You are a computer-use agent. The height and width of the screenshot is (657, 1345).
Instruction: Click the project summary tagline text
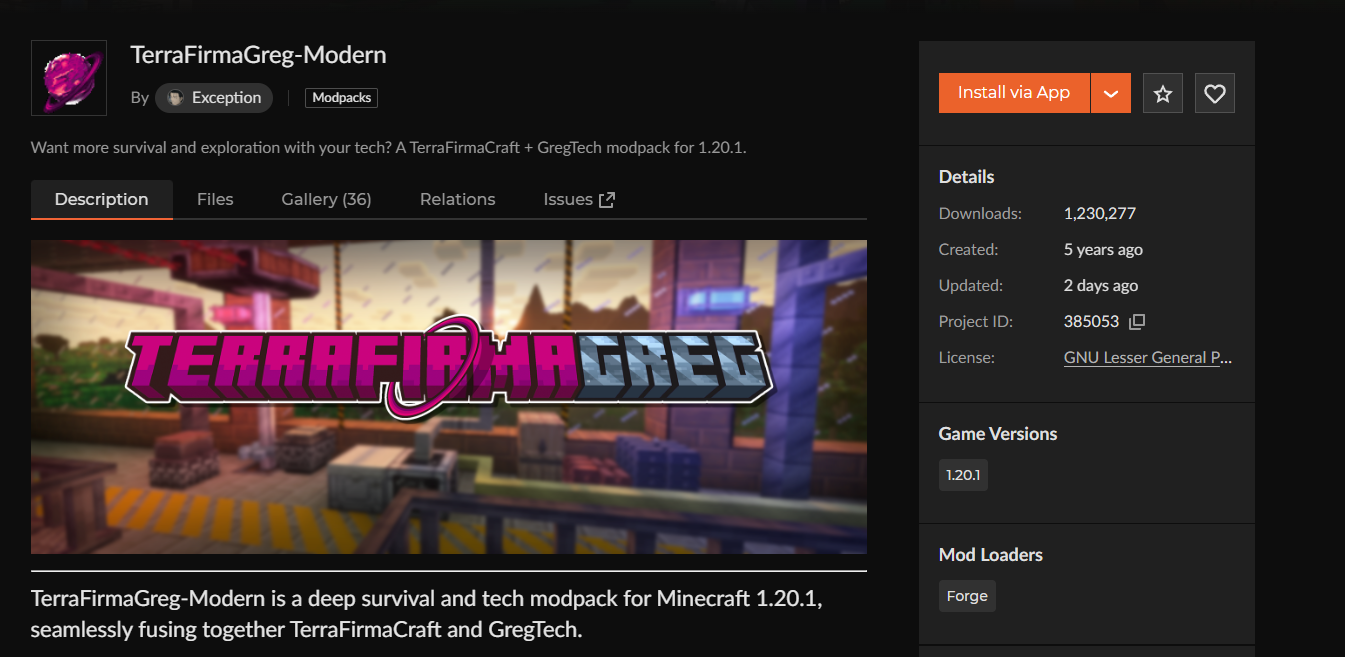pyautogui.click(x=389, y=147)
